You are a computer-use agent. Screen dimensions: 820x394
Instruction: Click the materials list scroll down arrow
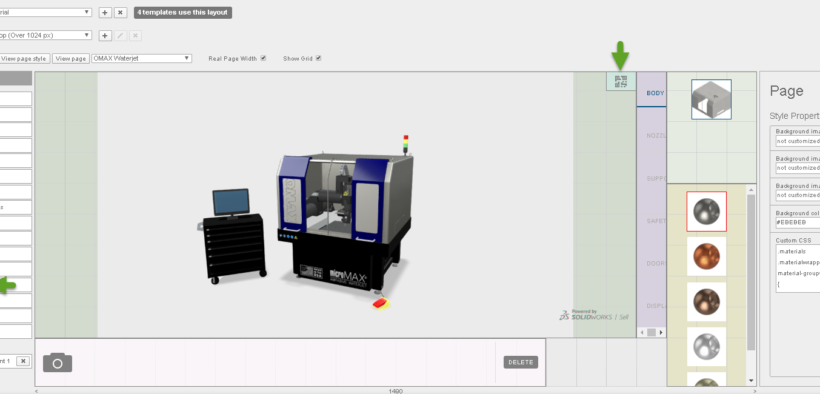pyautogui.click(x=751, y=381)
